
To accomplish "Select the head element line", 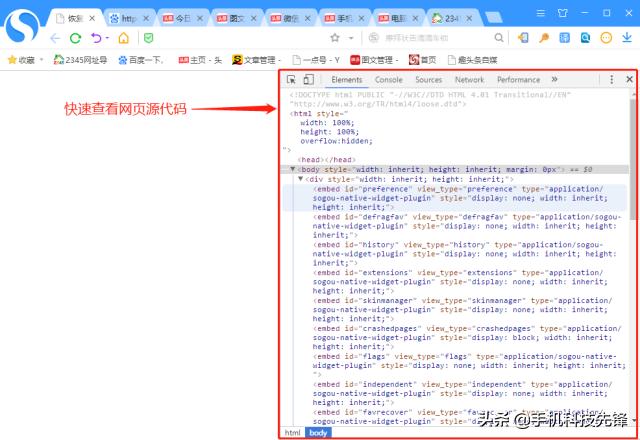I will (x=327, y=160).
